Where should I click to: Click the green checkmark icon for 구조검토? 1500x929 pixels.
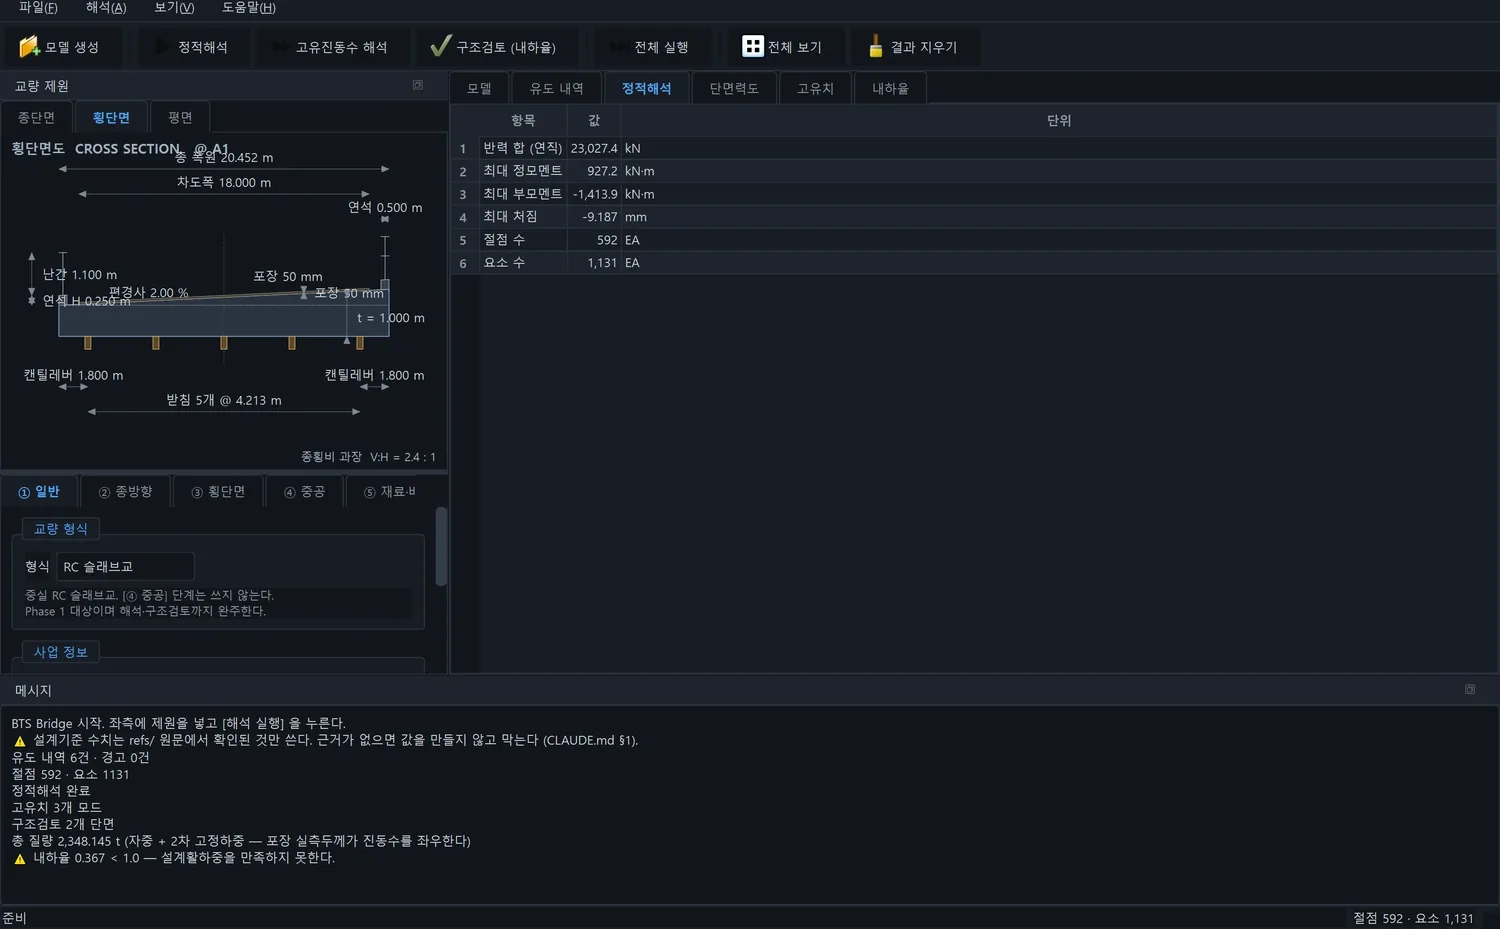(440, 46)
